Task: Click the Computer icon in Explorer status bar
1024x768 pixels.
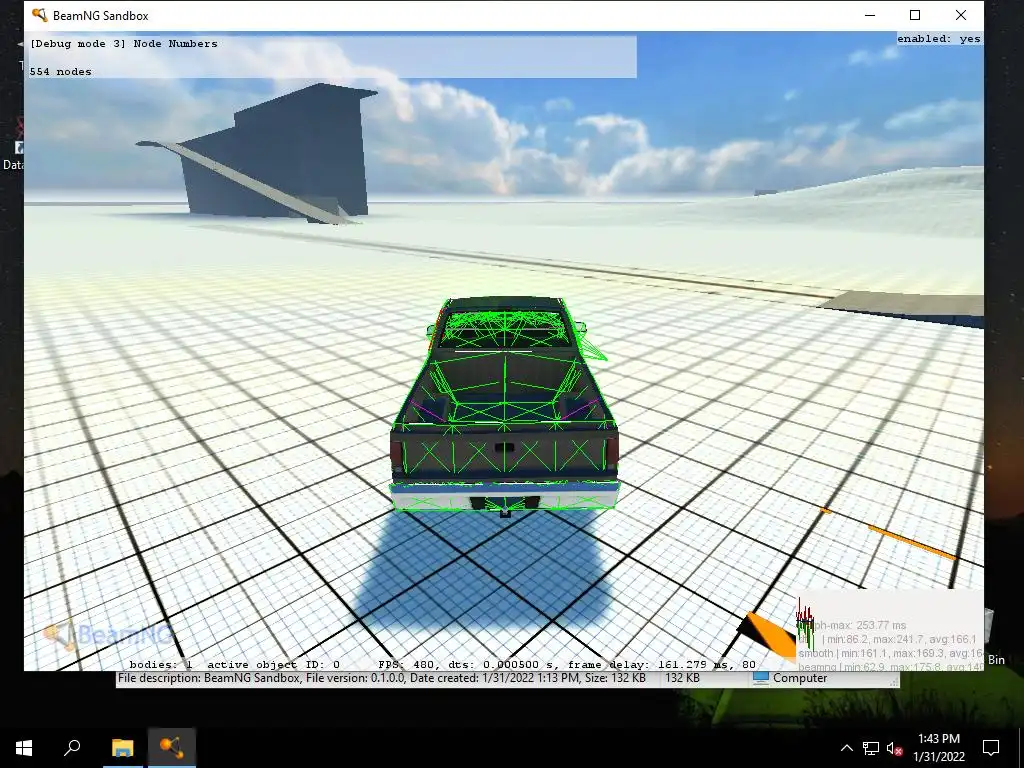Action: pos(760,678)
